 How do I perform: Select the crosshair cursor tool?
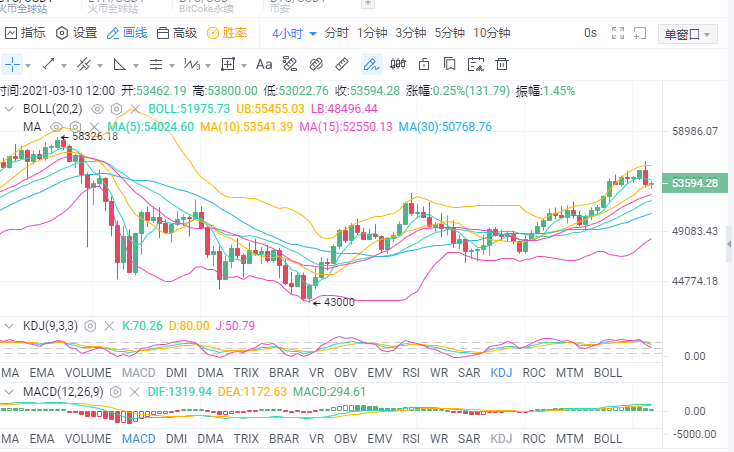coord(13,64)
